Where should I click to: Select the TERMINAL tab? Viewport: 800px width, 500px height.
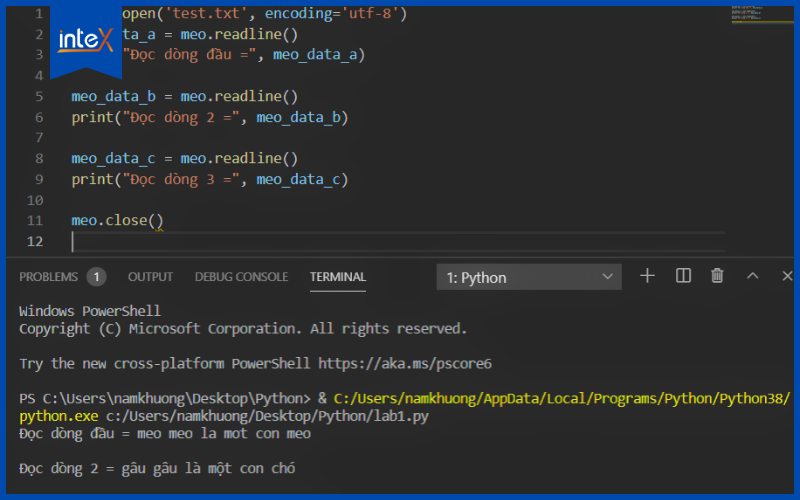338,277
